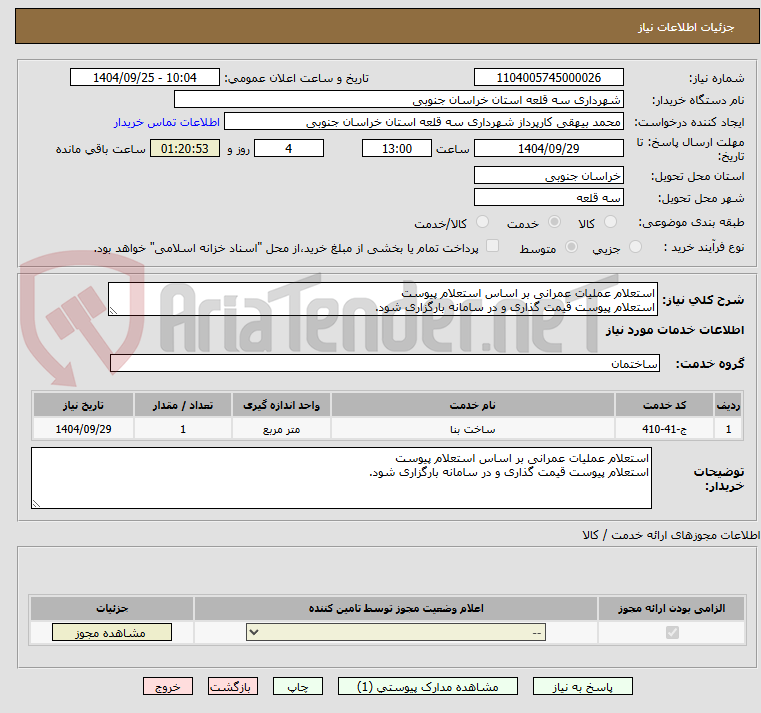Screen dimensions: 761x713
Task: Click the ایجاد کننده درخواست field
Action: click(x=424, y=122)
